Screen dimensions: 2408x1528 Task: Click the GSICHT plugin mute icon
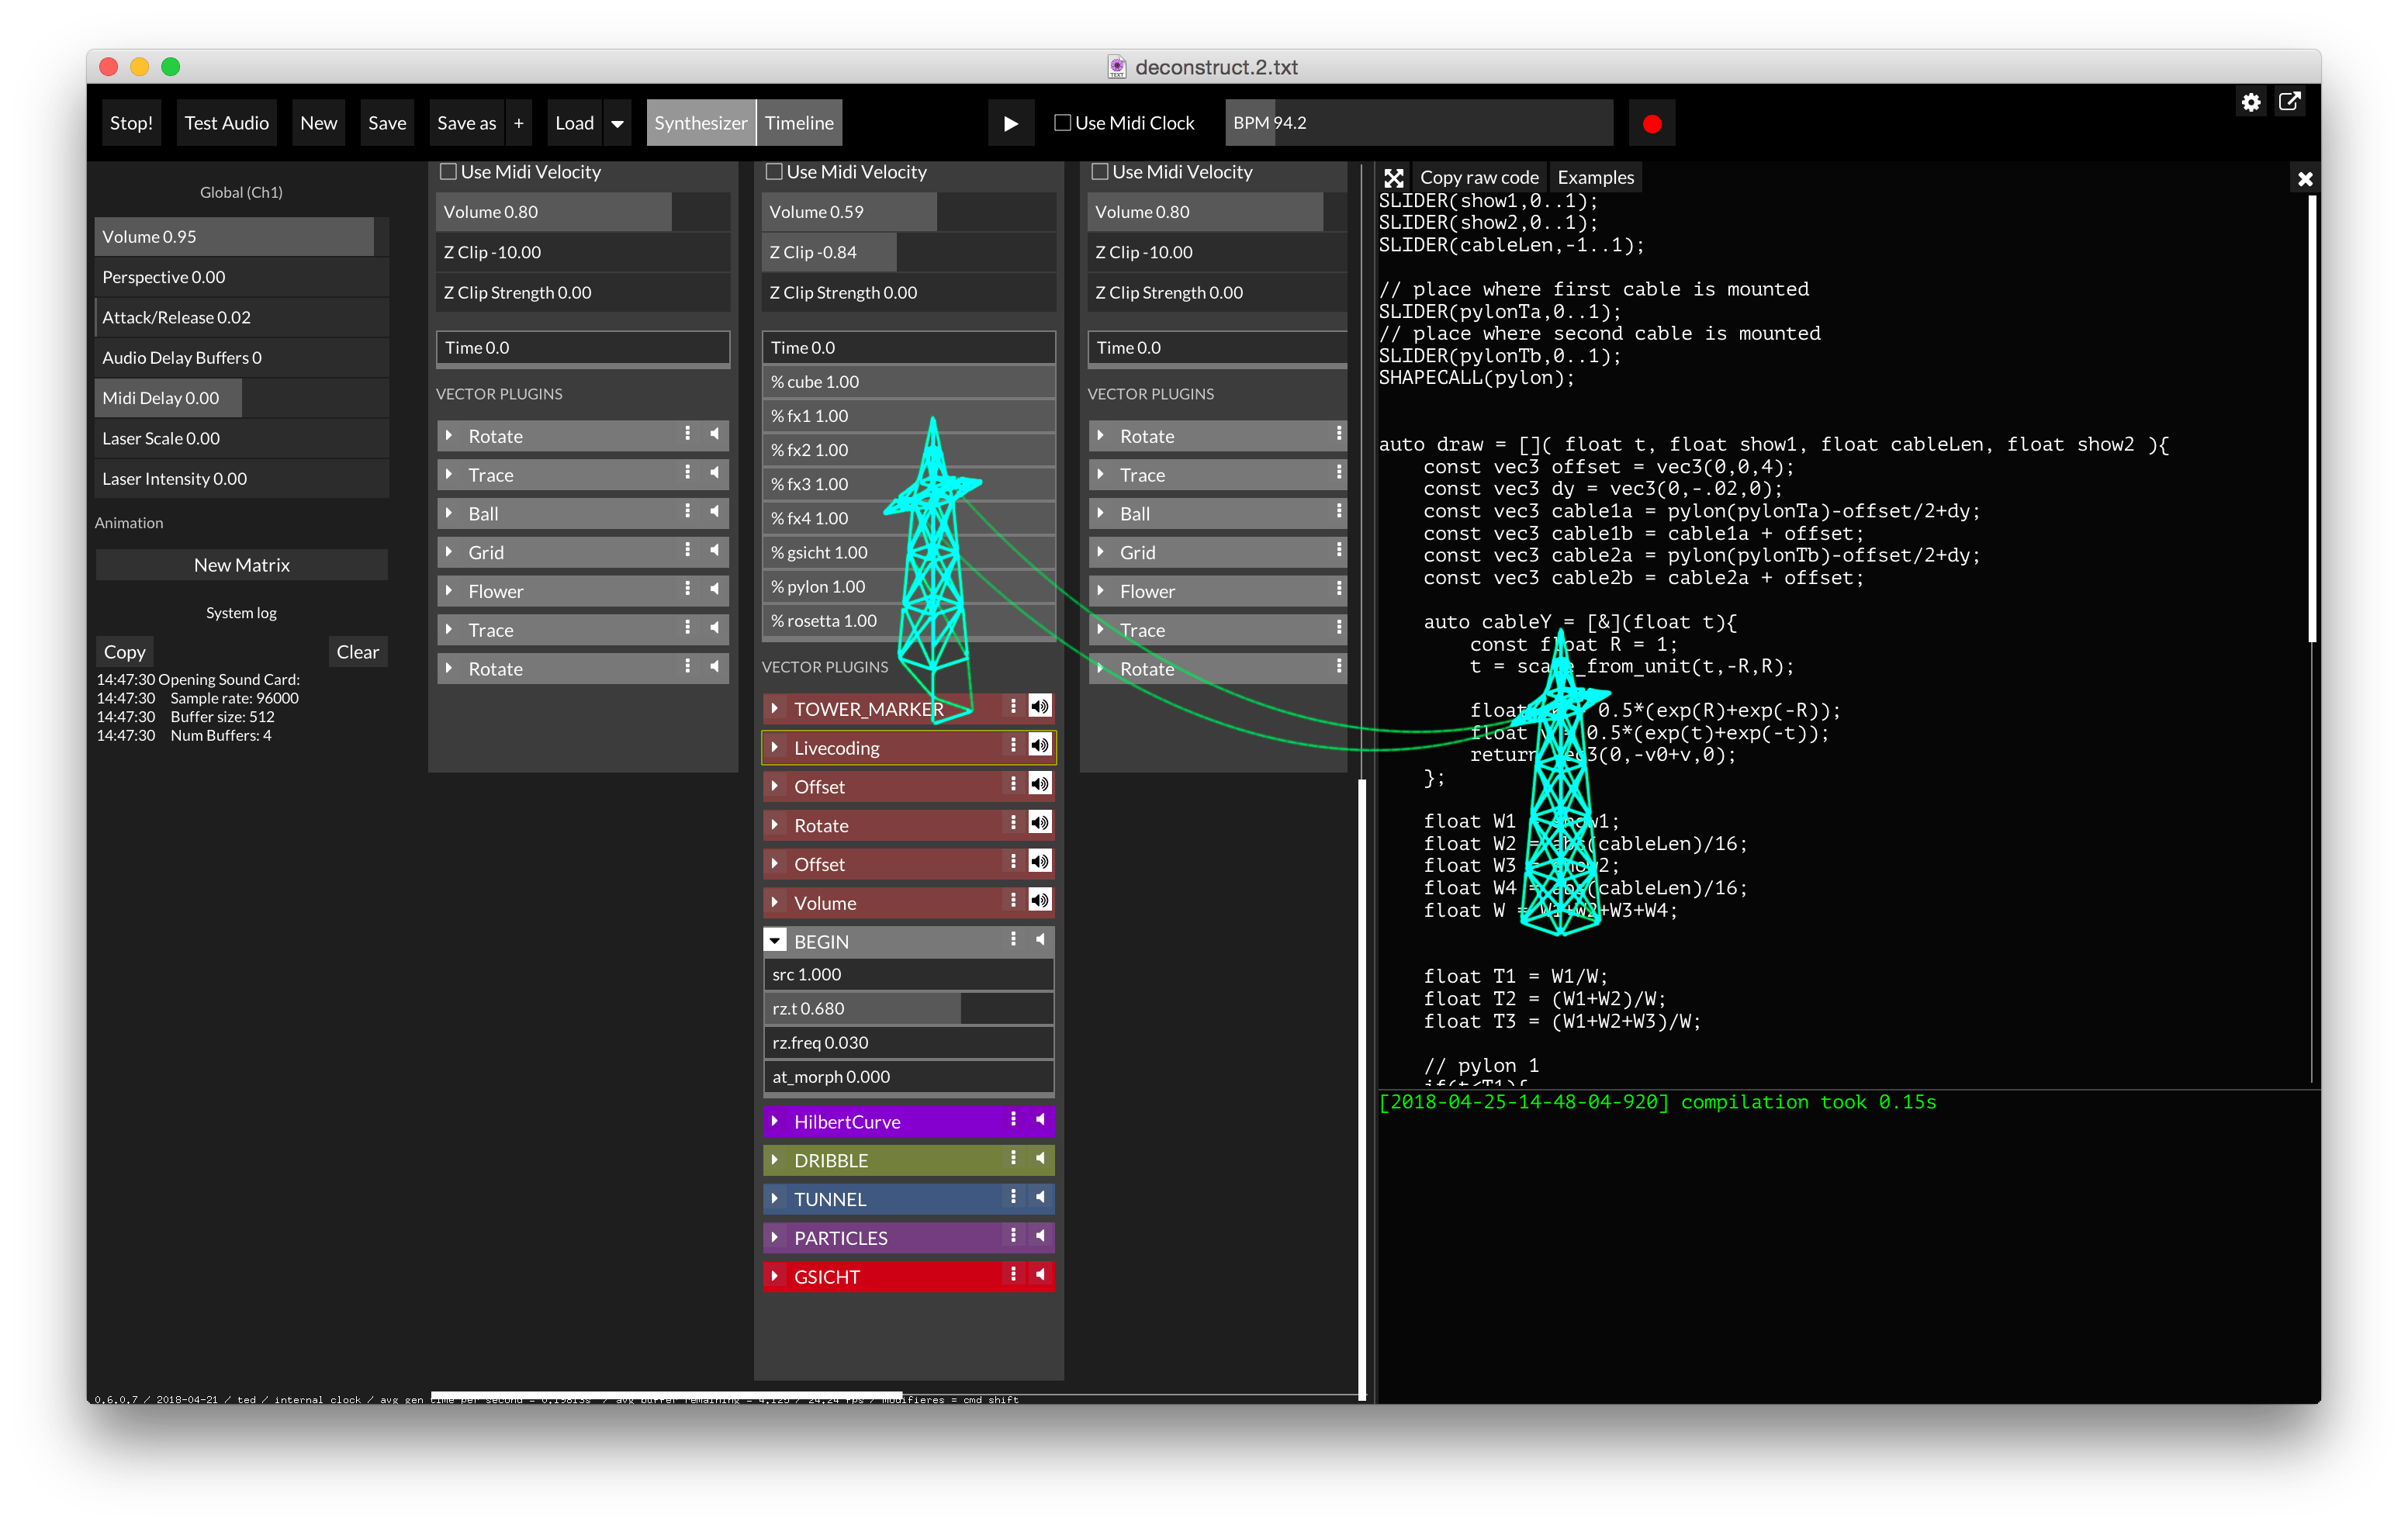coord(1040,1275)
